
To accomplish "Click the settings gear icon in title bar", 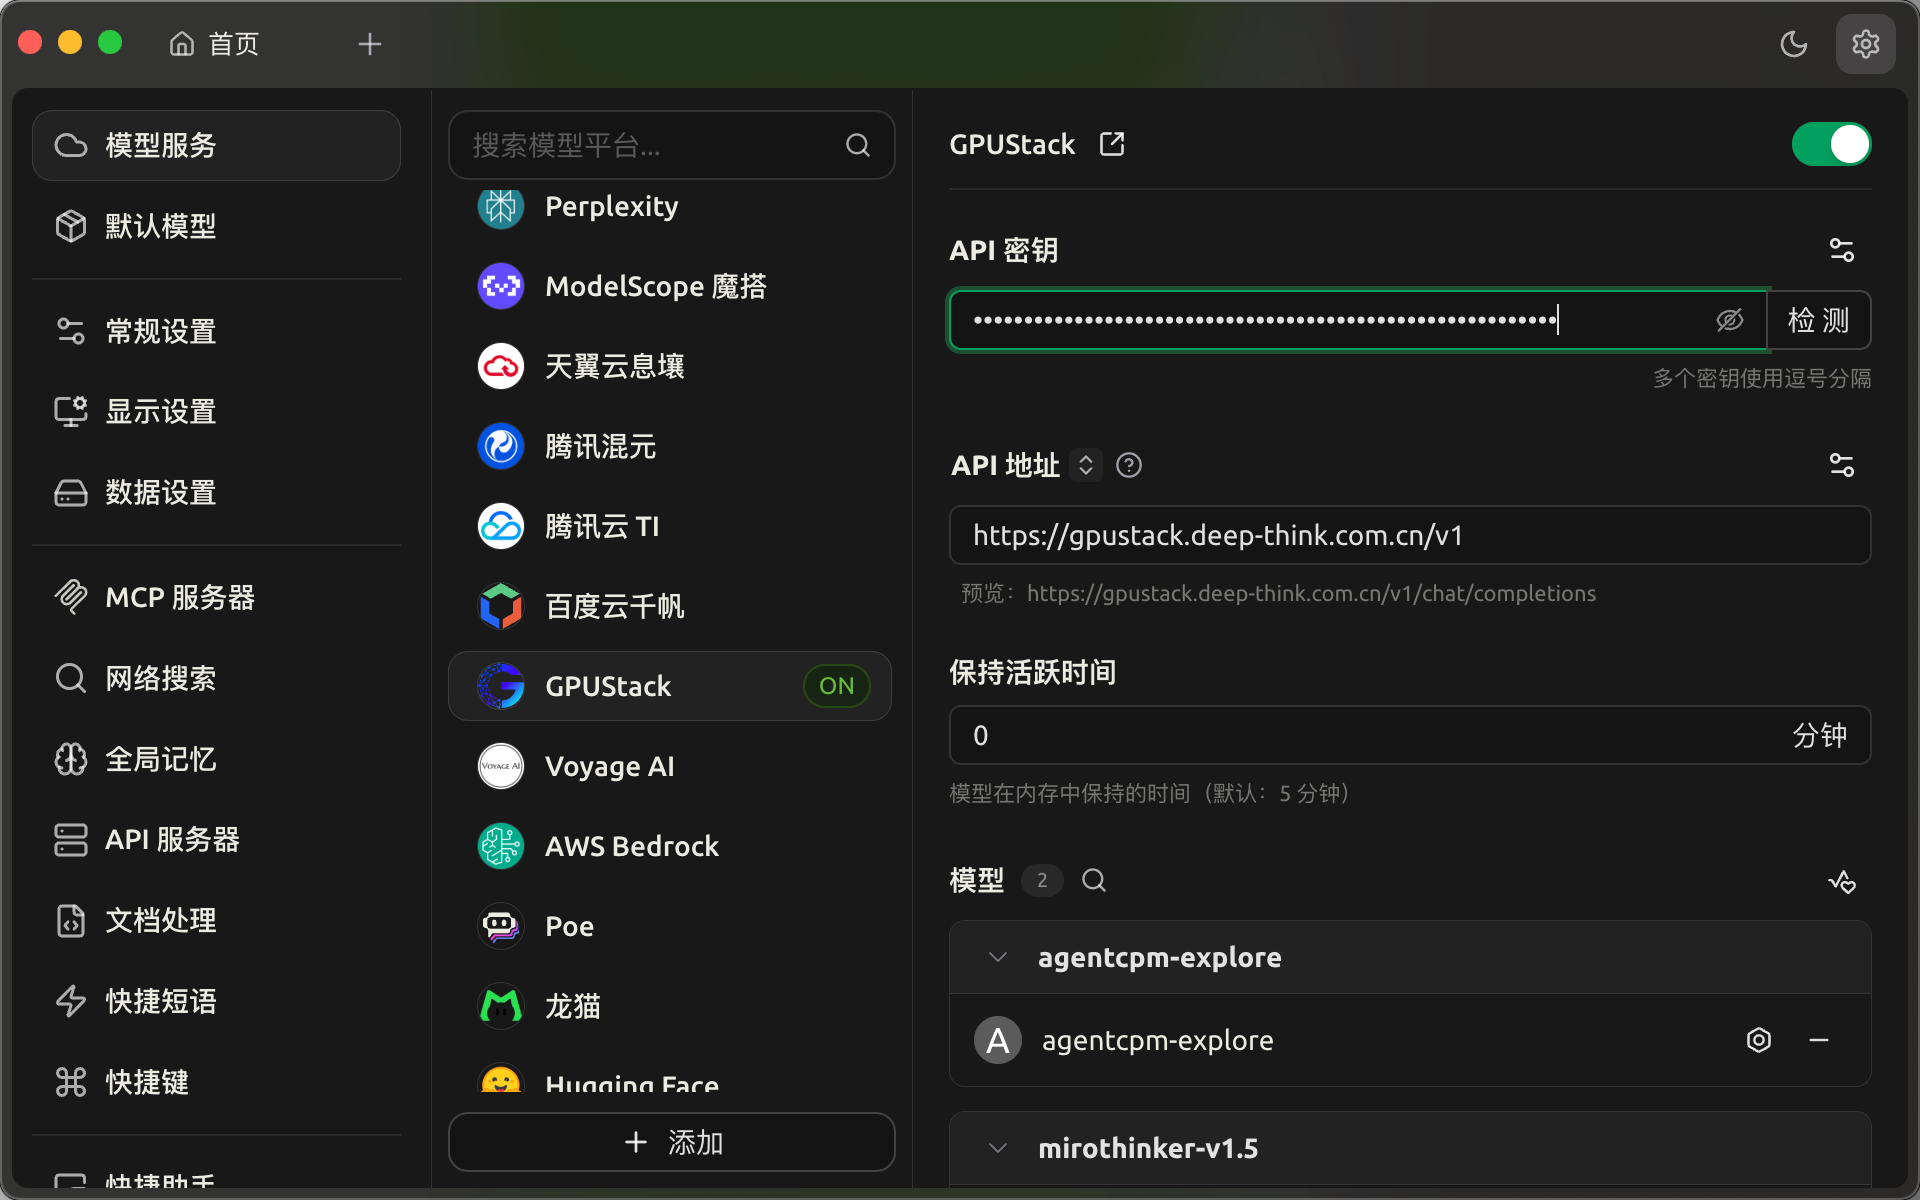I will pos(1865,44).
